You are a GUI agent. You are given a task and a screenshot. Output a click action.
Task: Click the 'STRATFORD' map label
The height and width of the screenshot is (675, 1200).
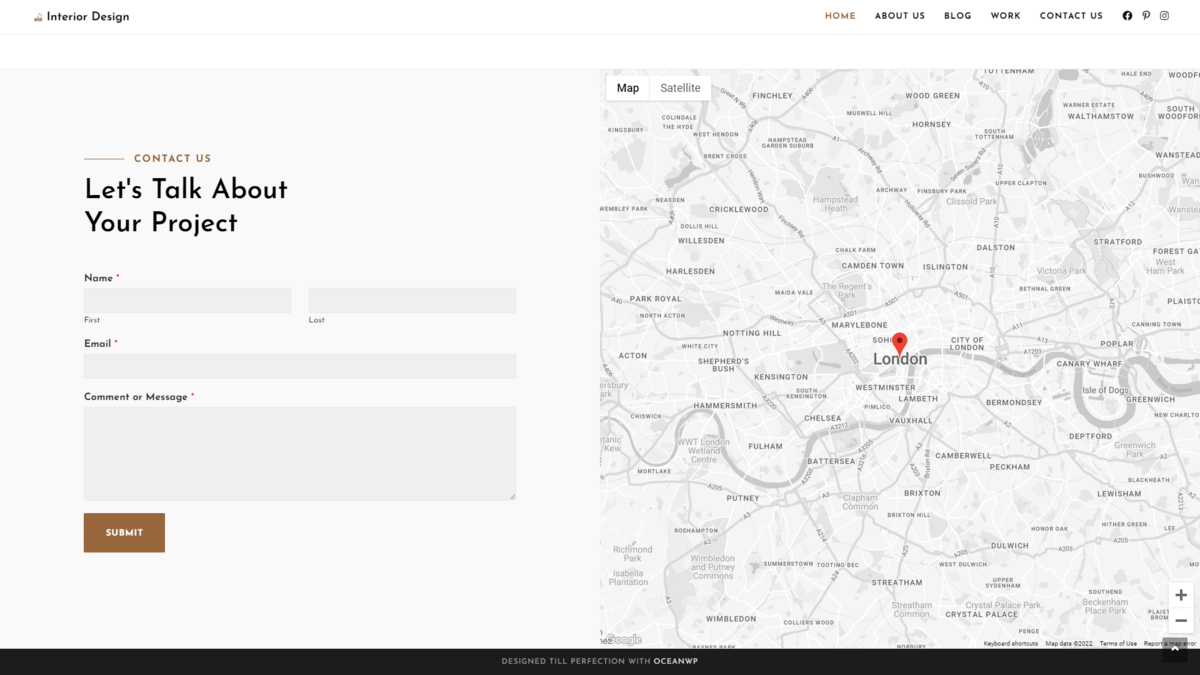click(x=1118, y=242)
